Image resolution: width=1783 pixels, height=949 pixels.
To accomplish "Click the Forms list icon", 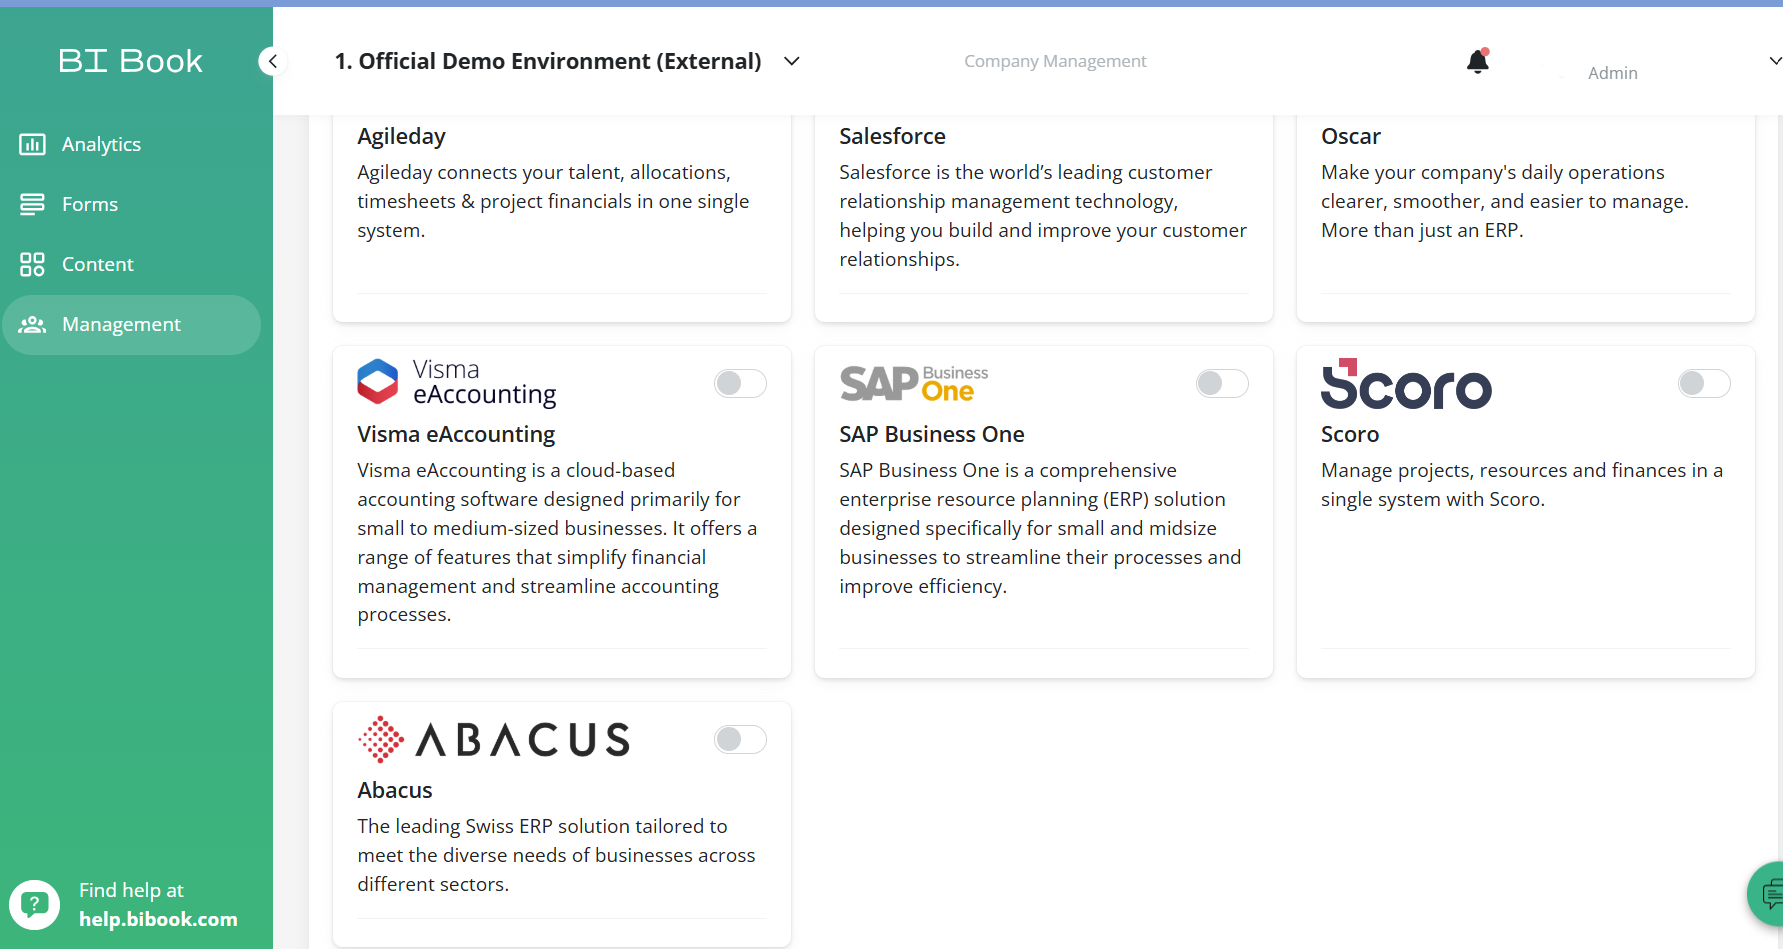I will coord(32,204).
